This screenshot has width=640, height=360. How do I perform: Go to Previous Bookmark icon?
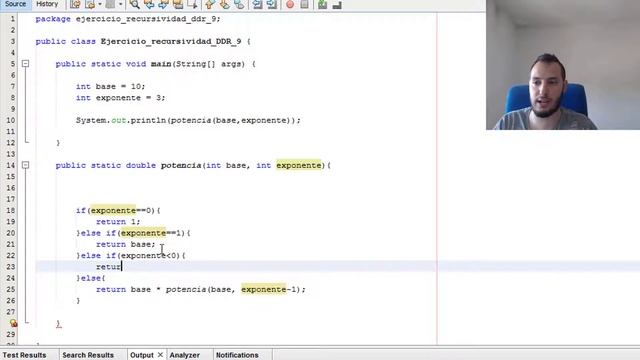[x=210, y=4]
